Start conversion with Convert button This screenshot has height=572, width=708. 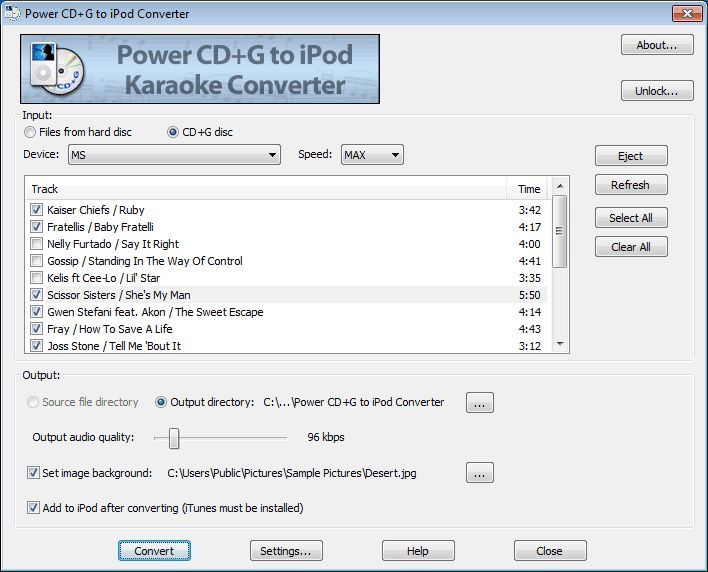(154, 551)
